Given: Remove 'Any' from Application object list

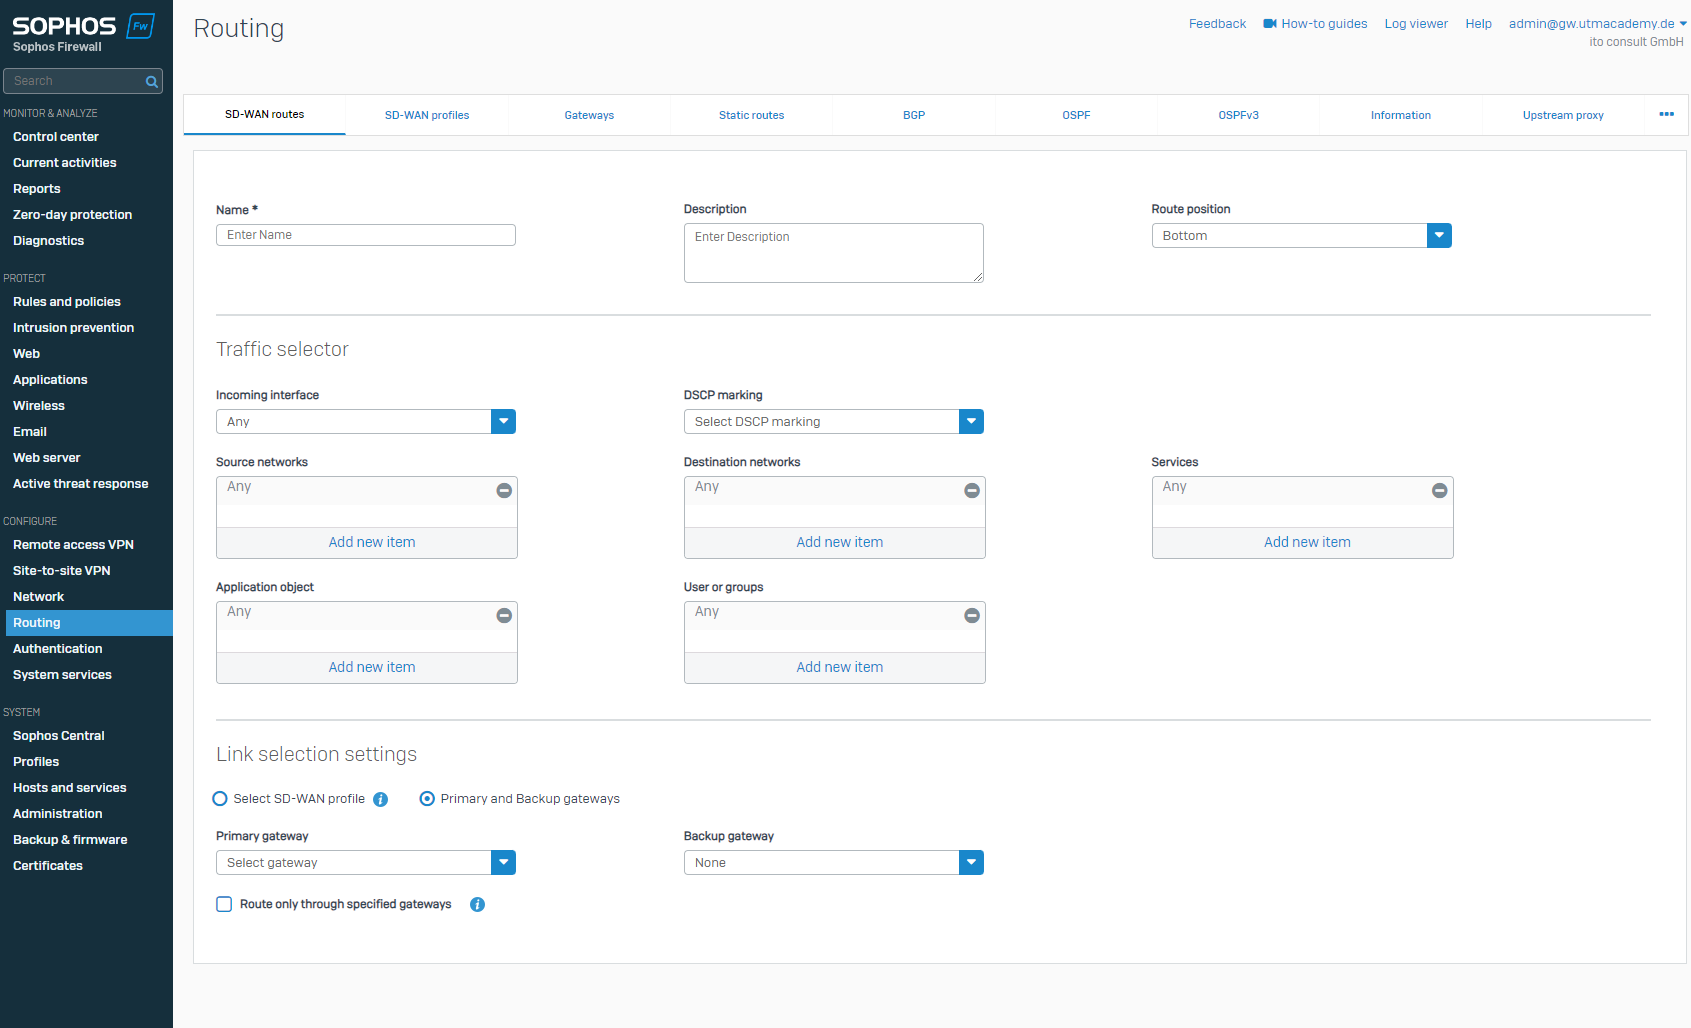Looking at the screenshot, I should click(x=504, y=615).
